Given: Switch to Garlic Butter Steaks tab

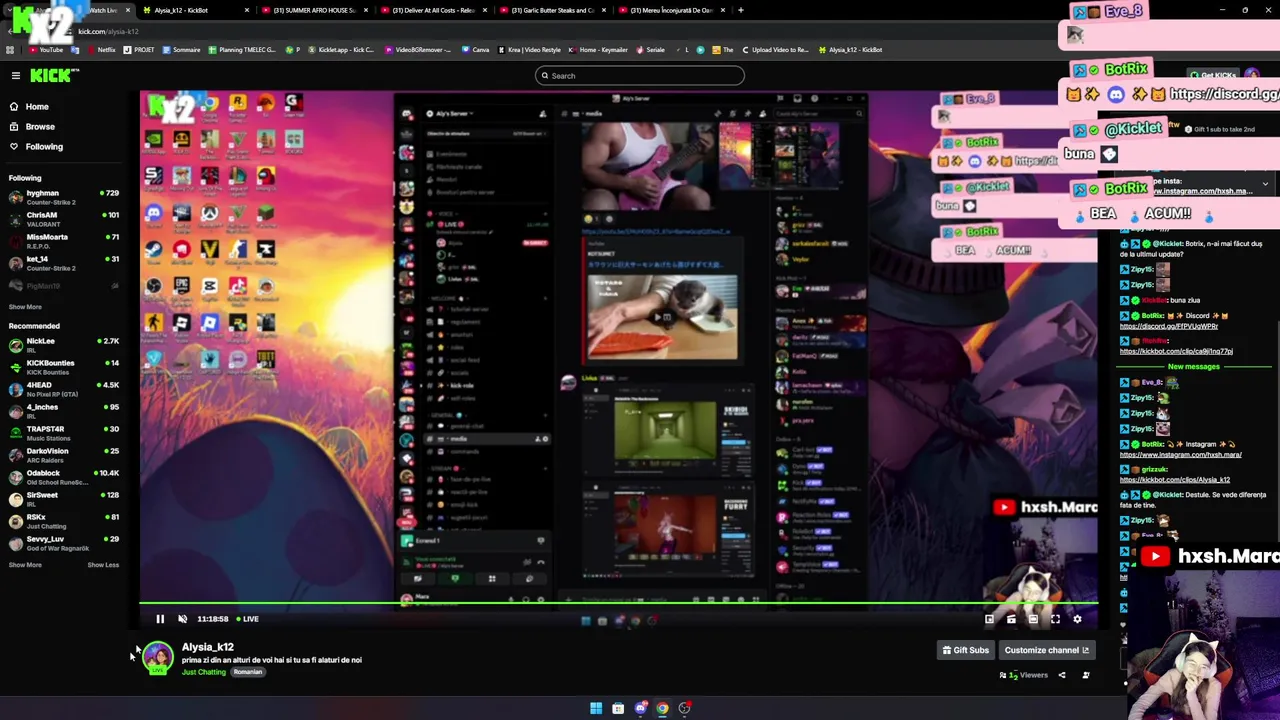Looking at the screenshot, I should [551, 10].
